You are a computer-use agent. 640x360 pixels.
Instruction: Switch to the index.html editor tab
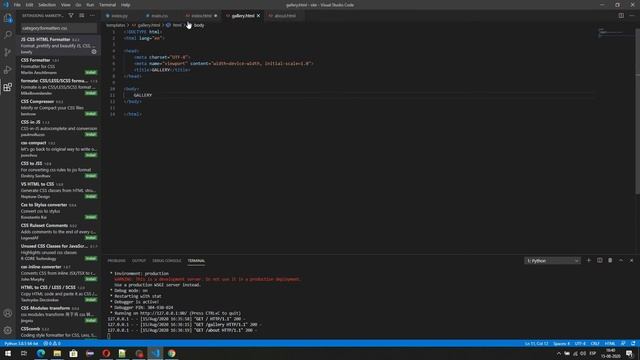pyautogui.click(x=201, y=16)
